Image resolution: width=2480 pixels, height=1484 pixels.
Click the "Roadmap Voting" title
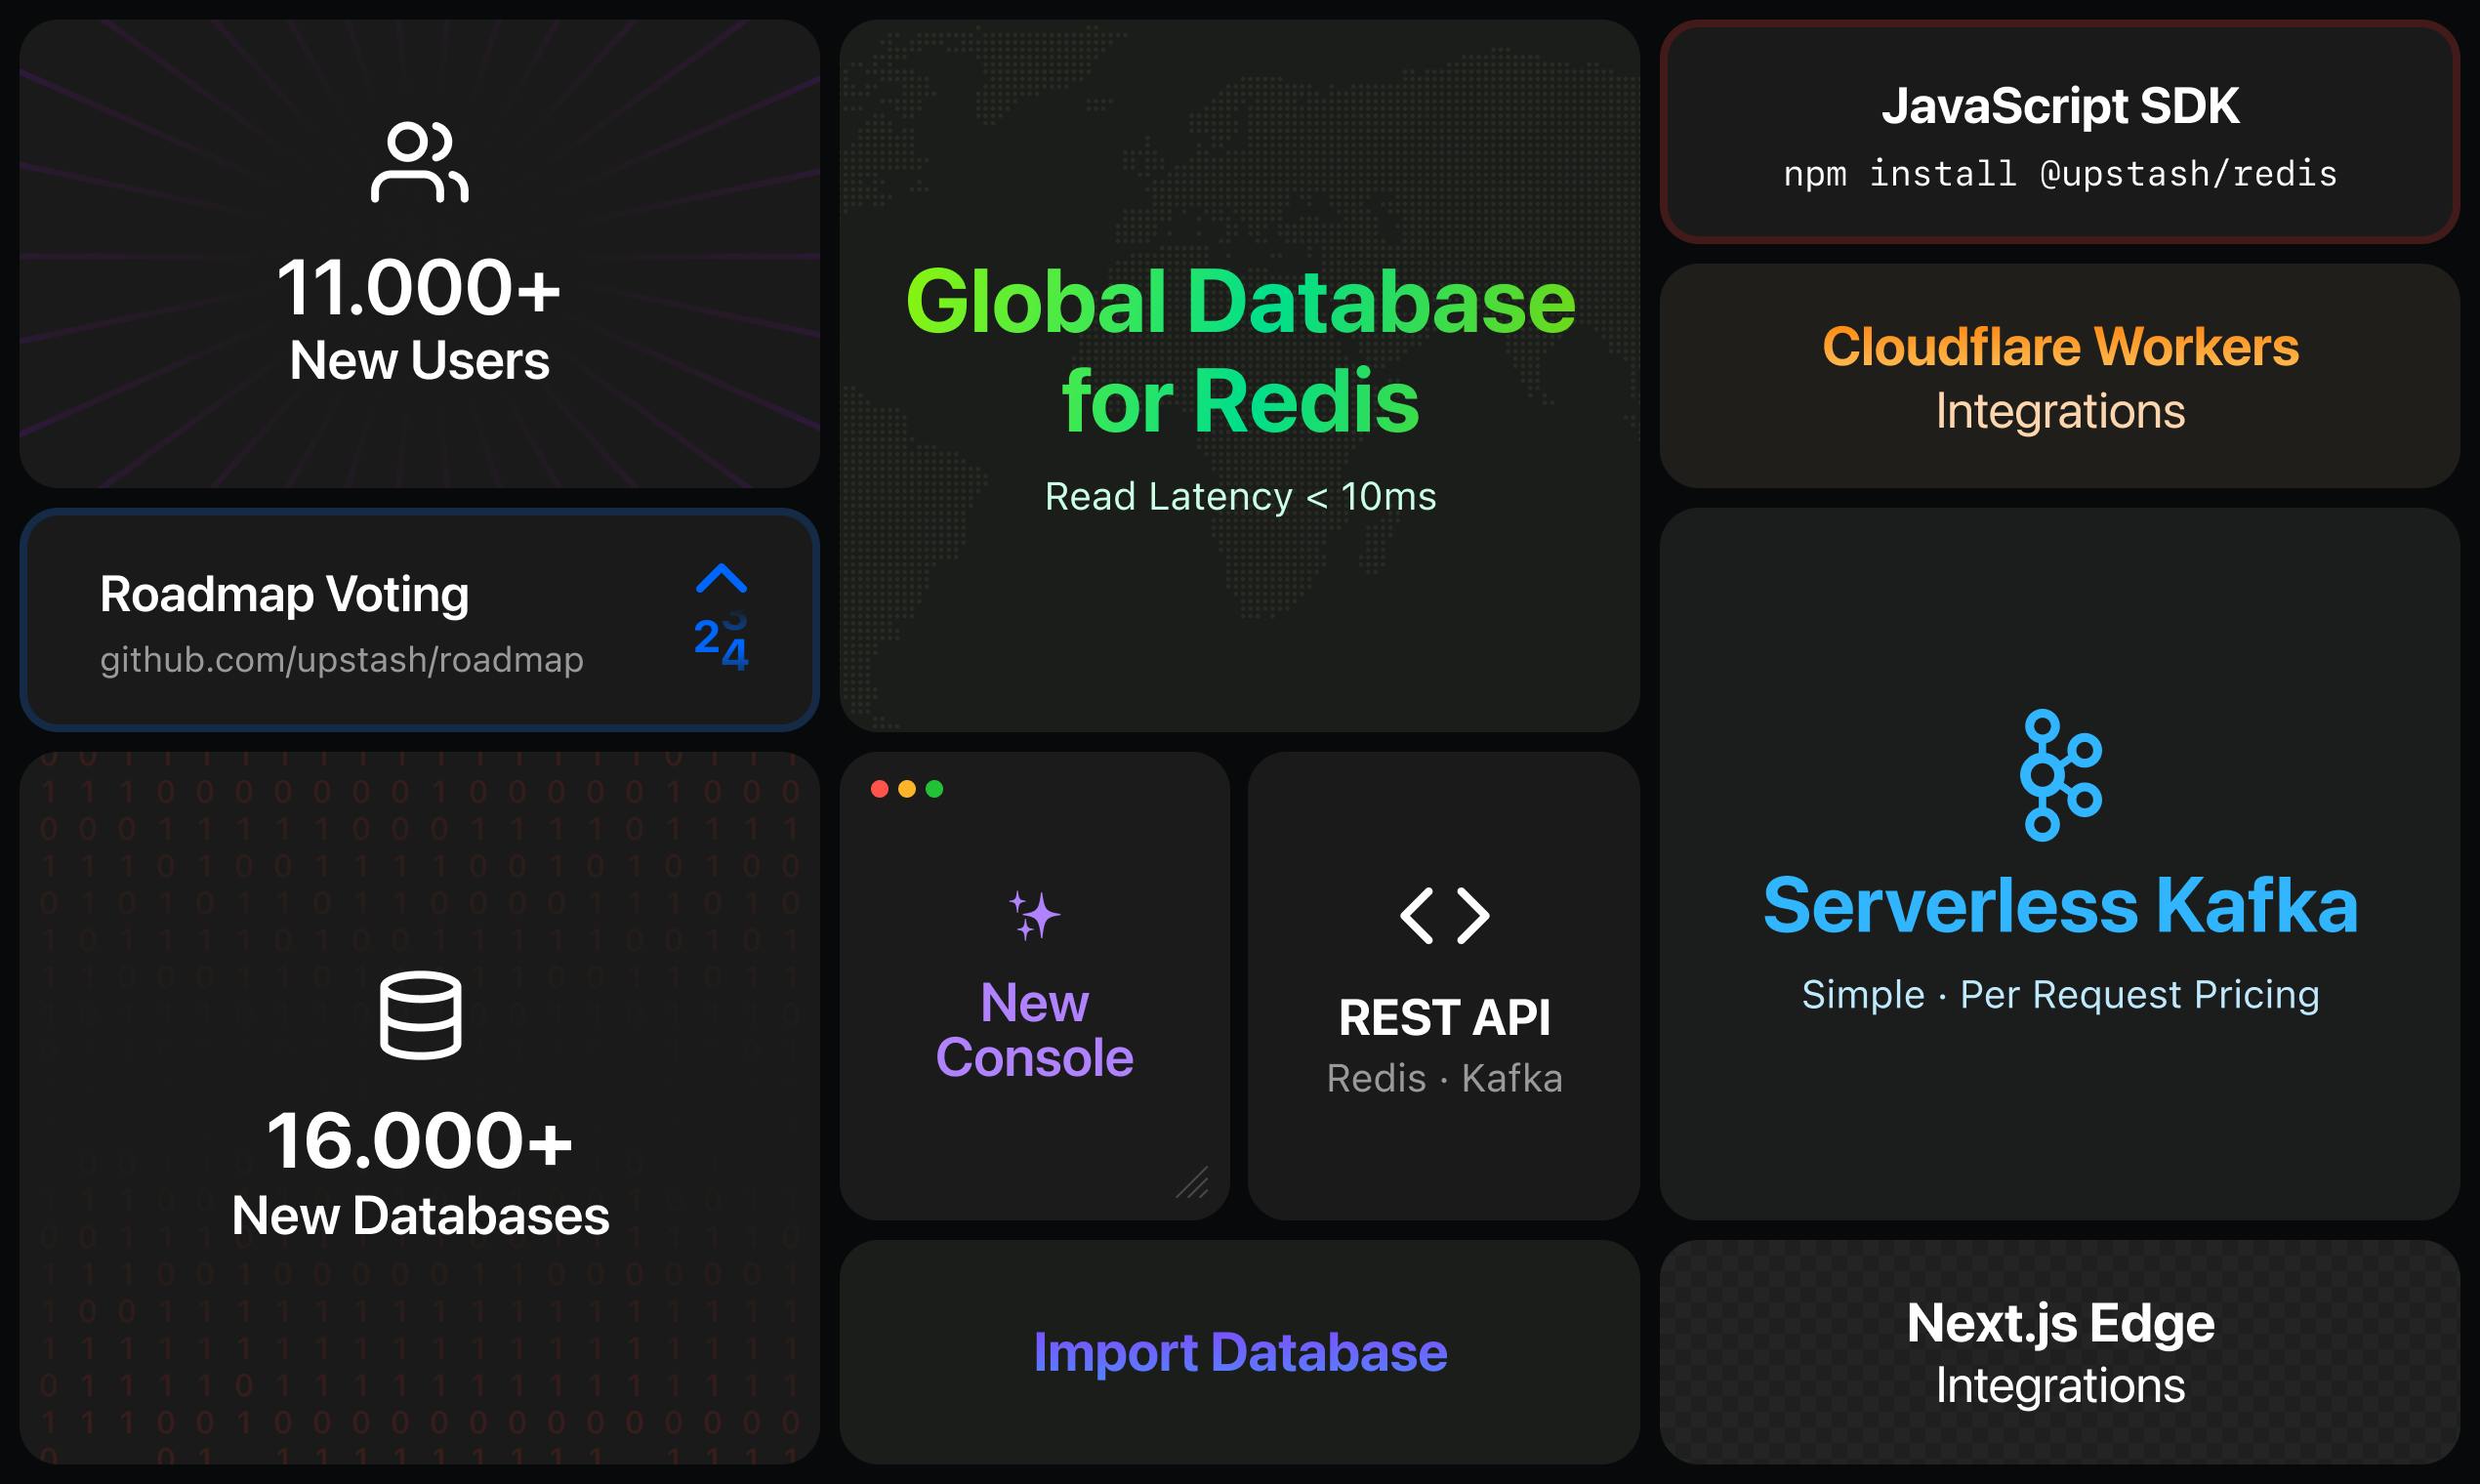pos(284,594)
